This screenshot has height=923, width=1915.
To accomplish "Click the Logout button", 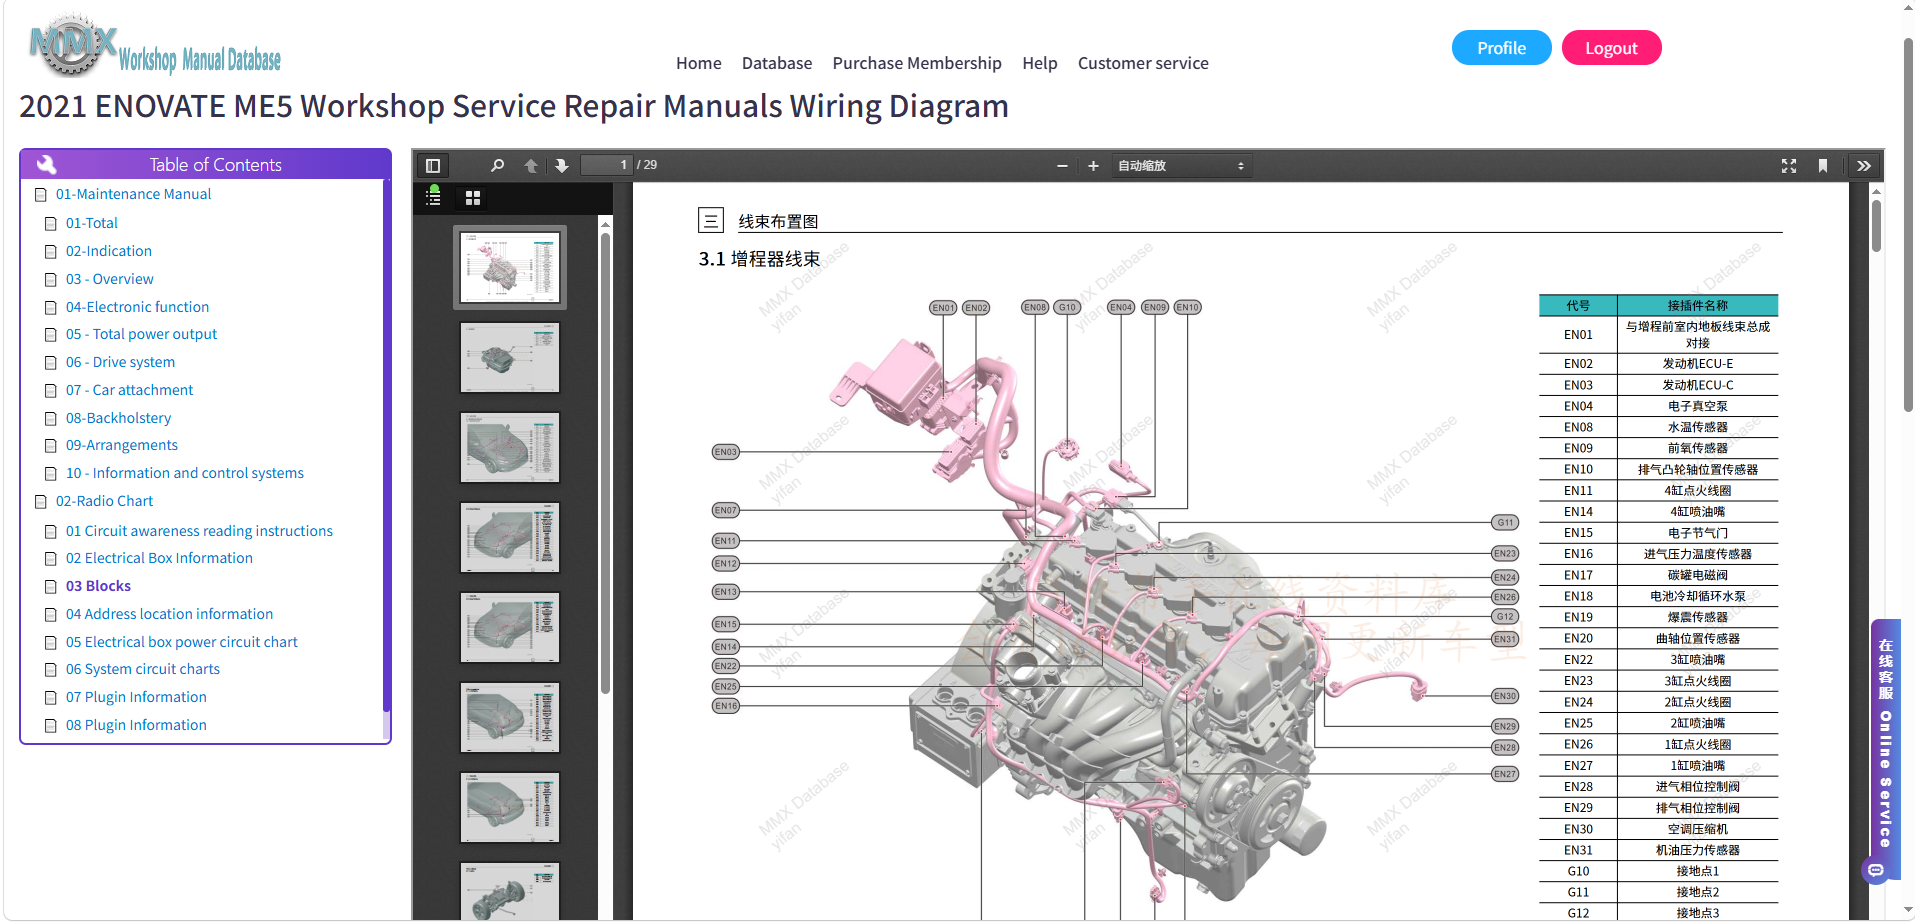I will (1611, 48).
